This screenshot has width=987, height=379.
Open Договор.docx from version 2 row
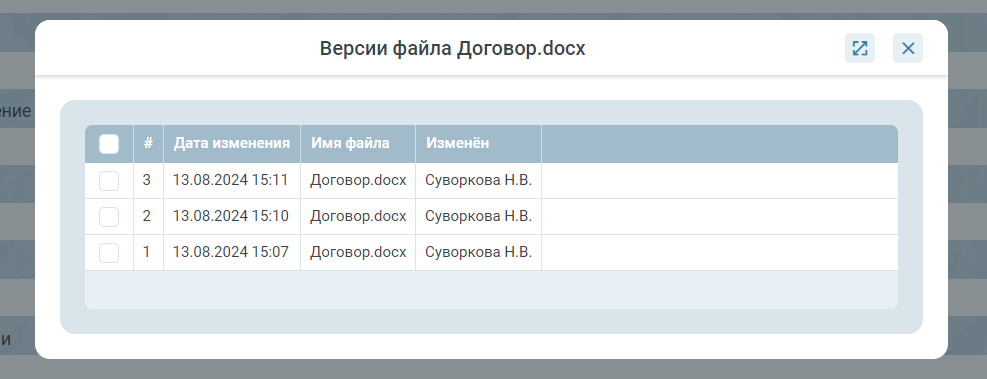click(x=358, y=216)
